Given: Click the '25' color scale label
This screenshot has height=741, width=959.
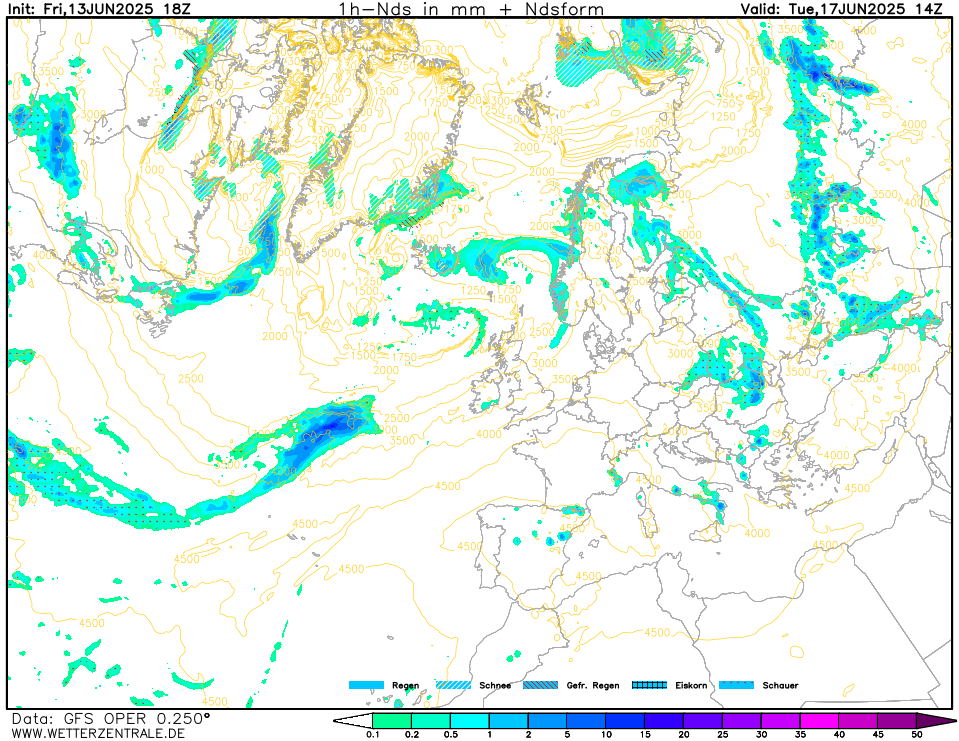Looking at the screenshot, I should click(723, 735).
